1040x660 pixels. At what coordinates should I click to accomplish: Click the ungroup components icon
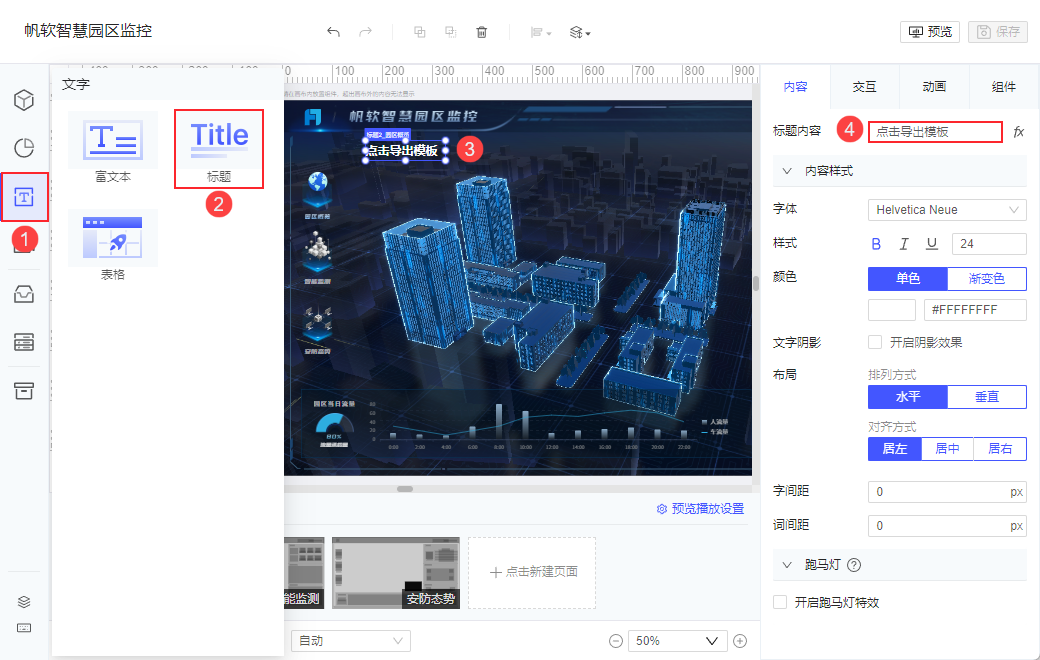[450, 32]
